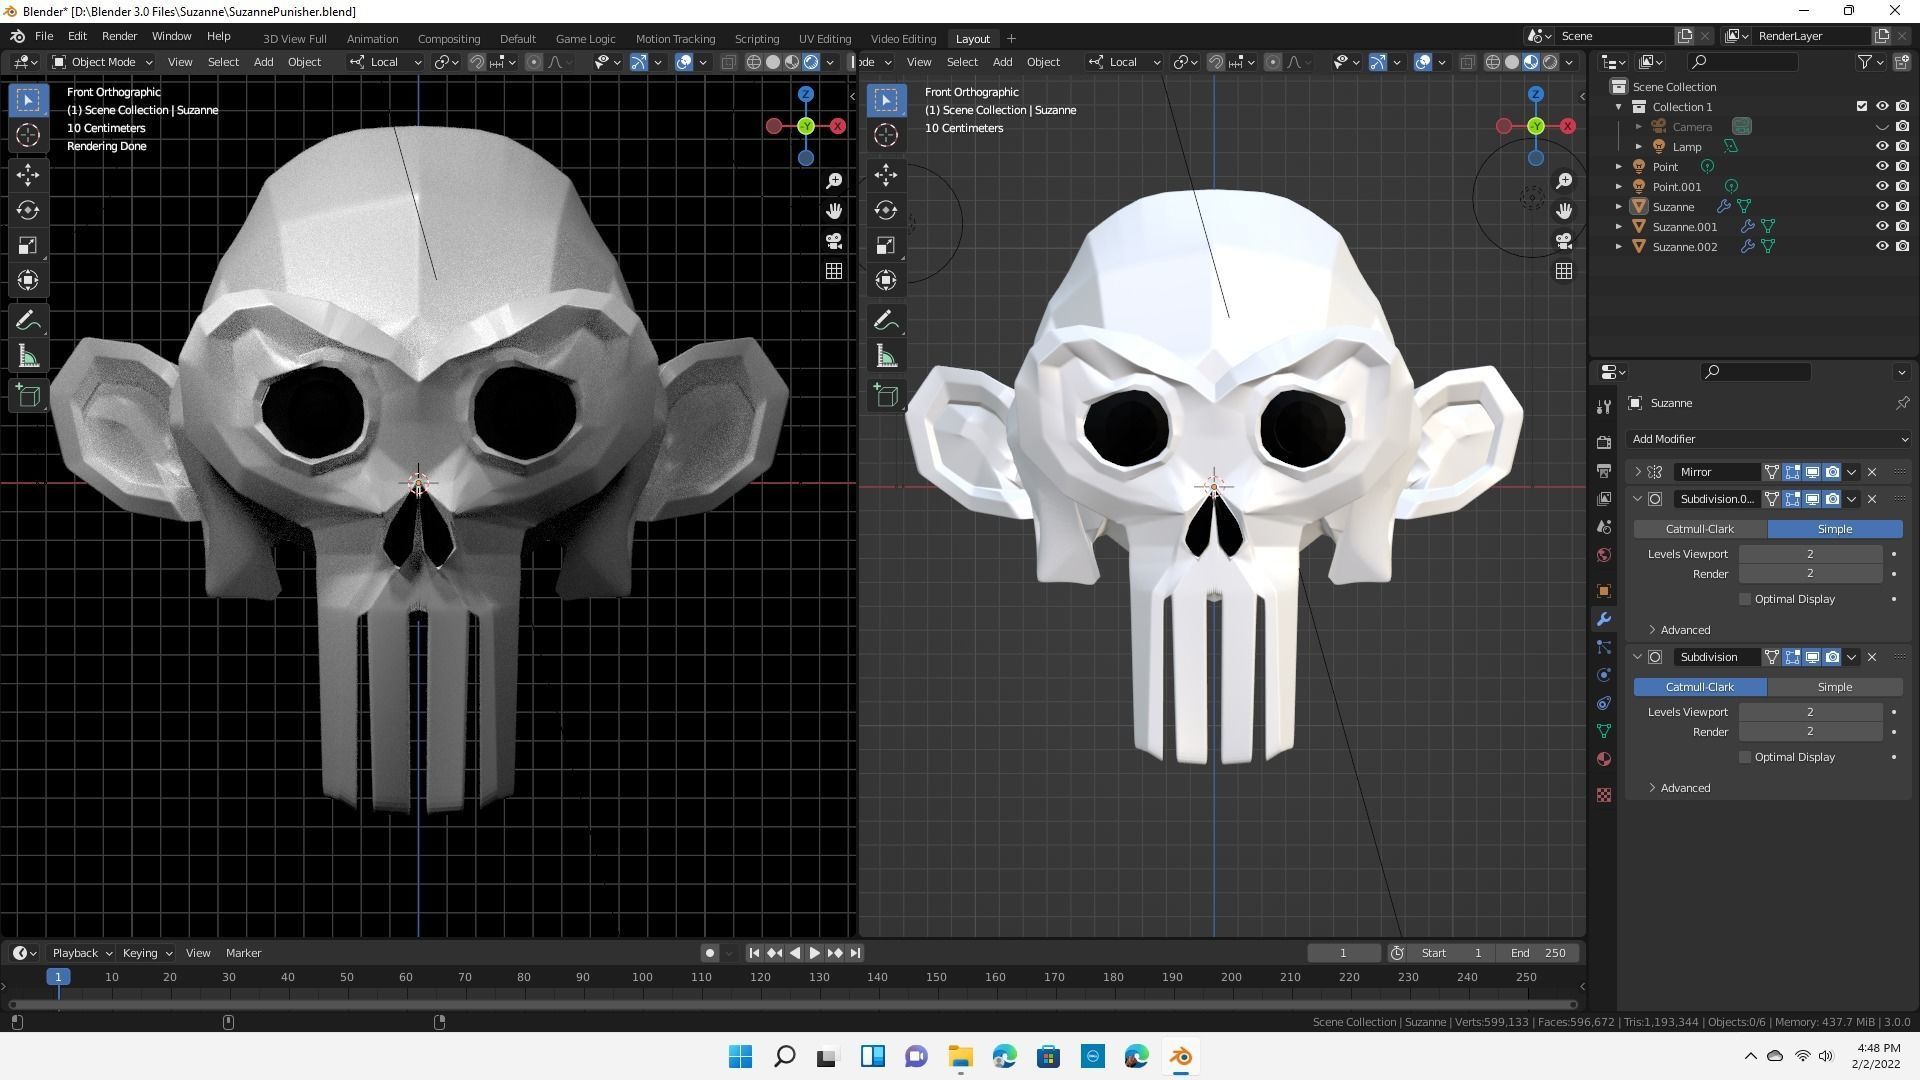Select the Cursor tool in left viewport
The image size is (1920, 1080).
[28, 135]
